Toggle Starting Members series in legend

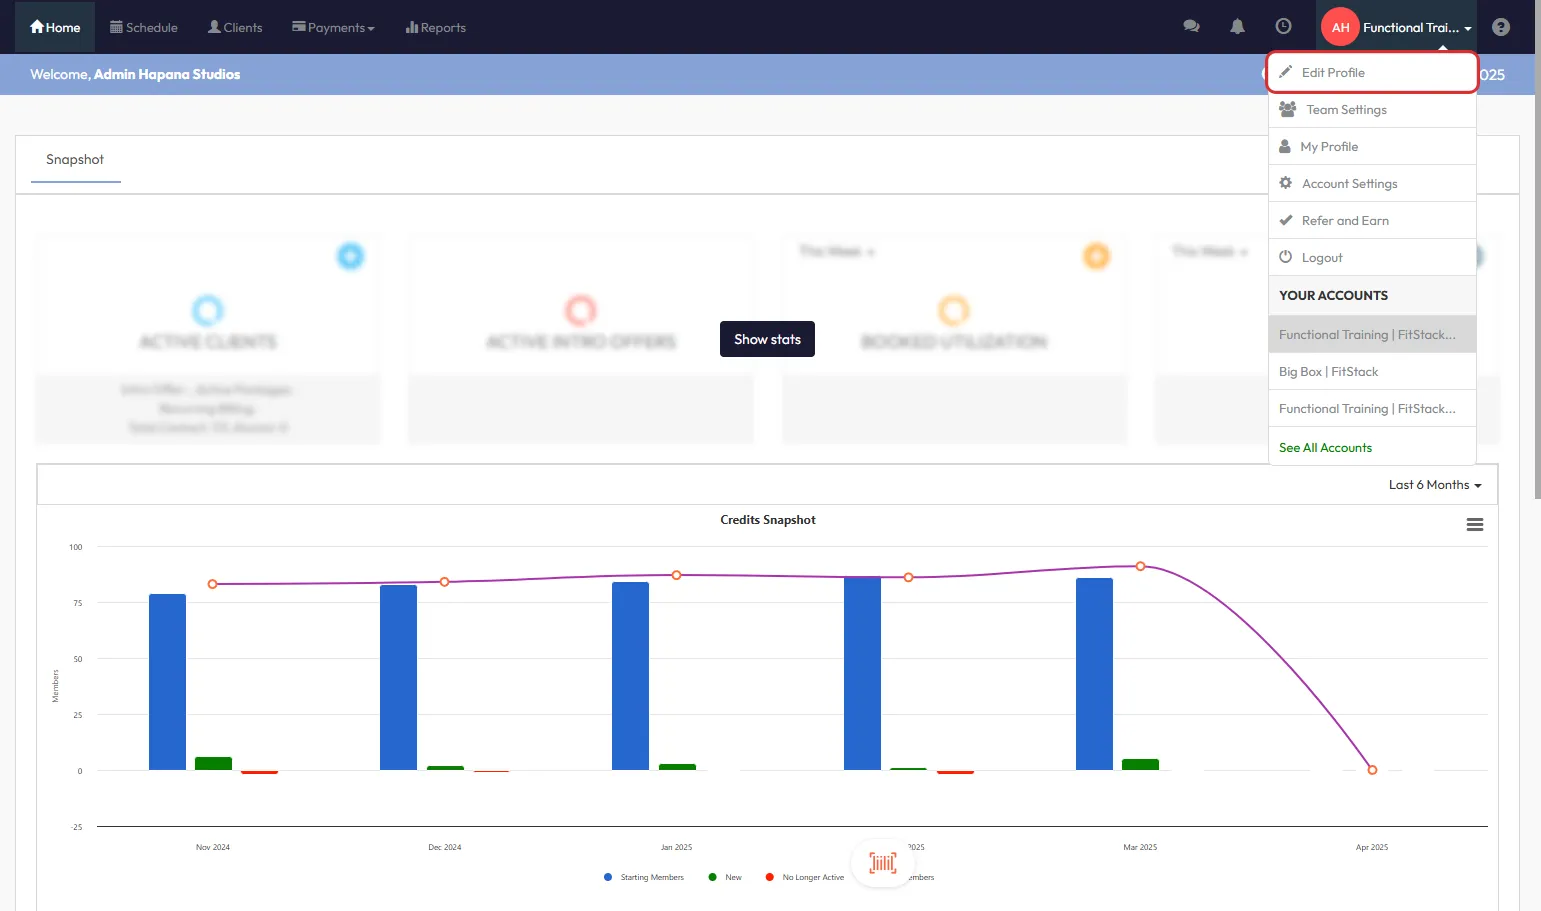pos(644,877)
